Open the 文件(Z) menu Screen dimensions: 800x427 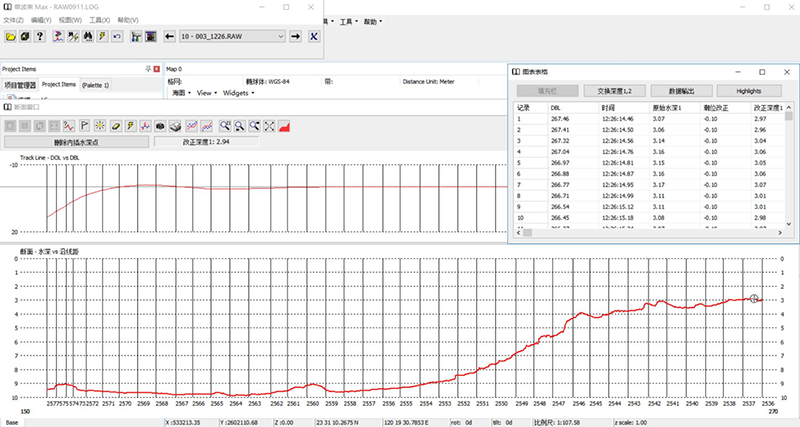[13, 19]
